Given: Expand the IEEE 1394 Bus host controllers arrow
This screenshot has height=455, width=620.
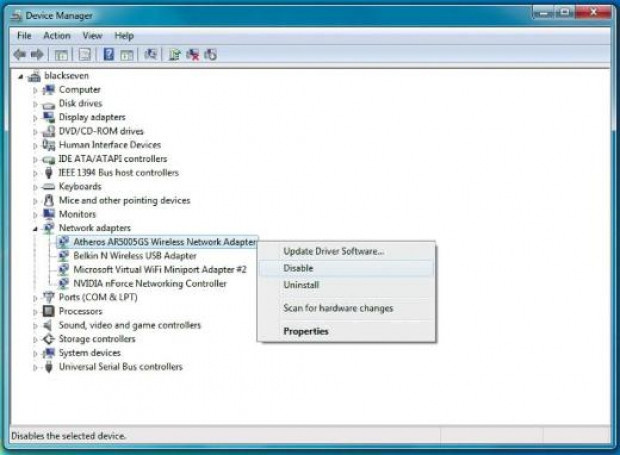Looking at the screenshot, I should 35,174.
